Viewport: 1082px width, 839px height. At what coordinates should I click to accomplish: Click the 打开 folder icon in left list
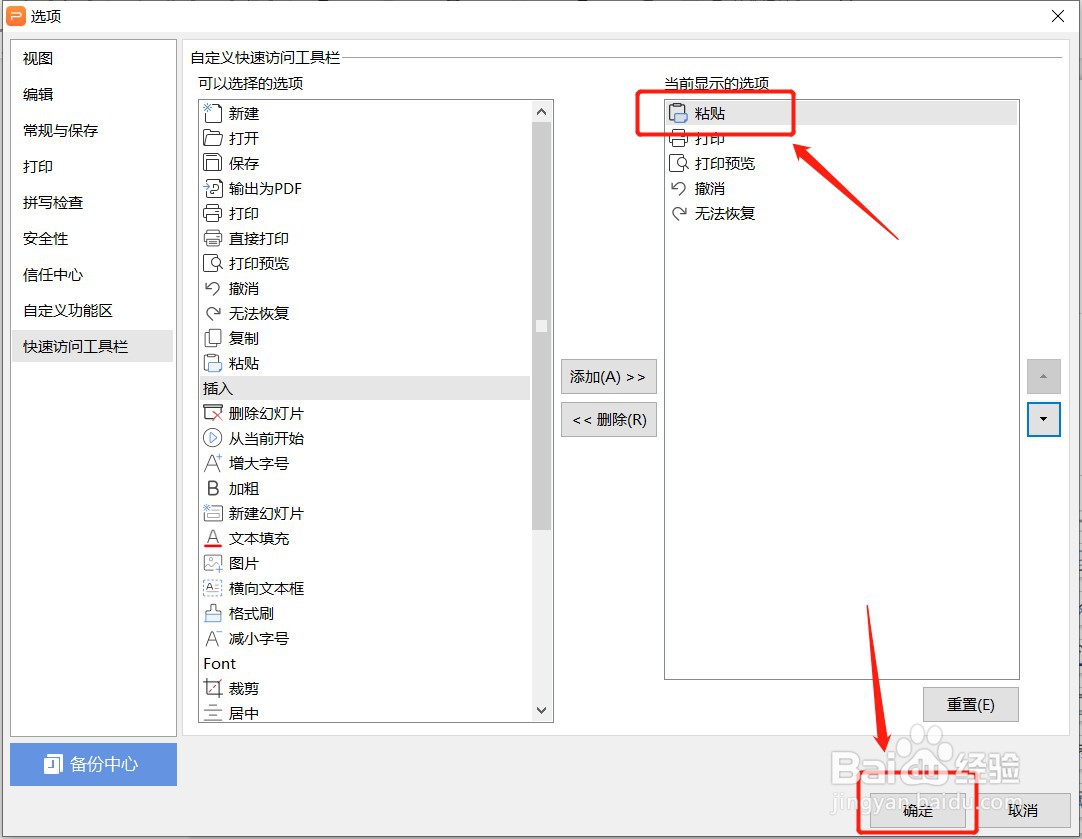click(213, 138)
